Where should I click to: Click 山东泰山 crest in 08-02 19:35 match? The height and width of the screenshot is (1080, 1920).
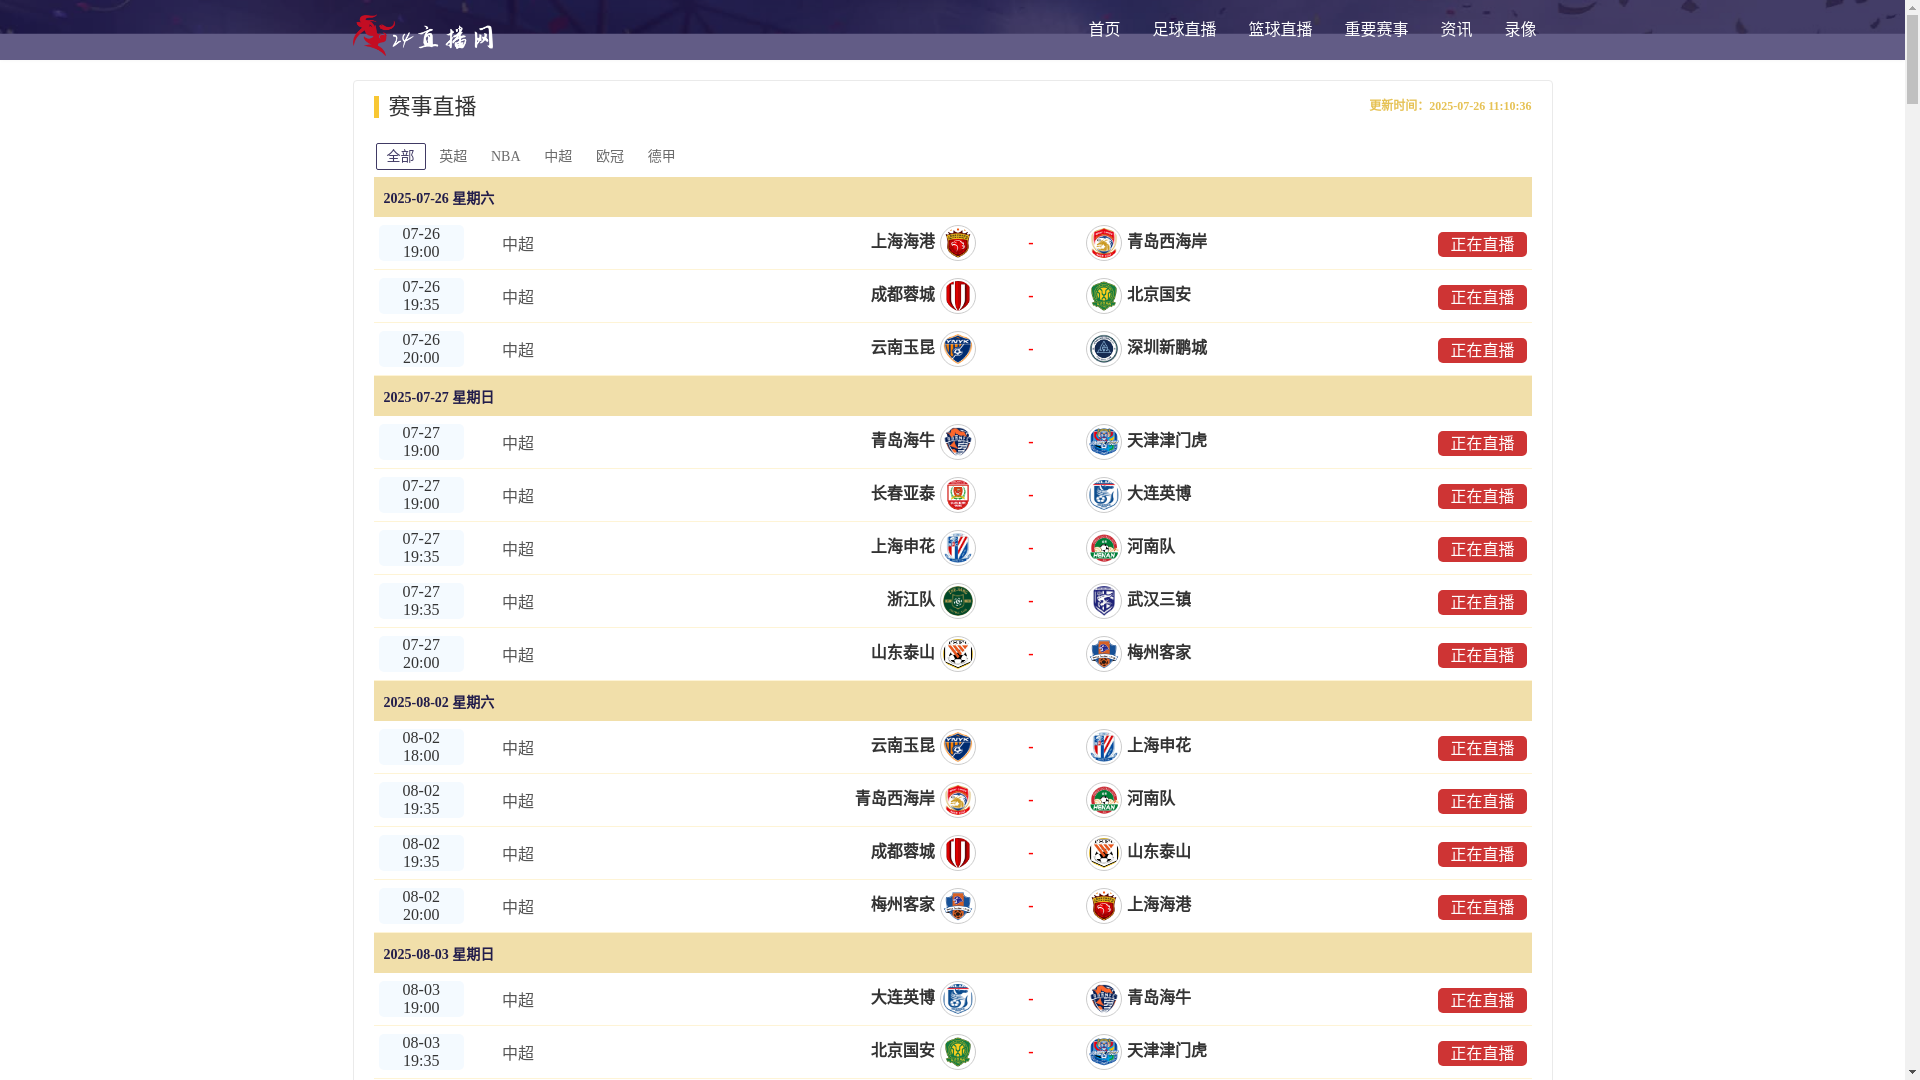point(1104,853)
